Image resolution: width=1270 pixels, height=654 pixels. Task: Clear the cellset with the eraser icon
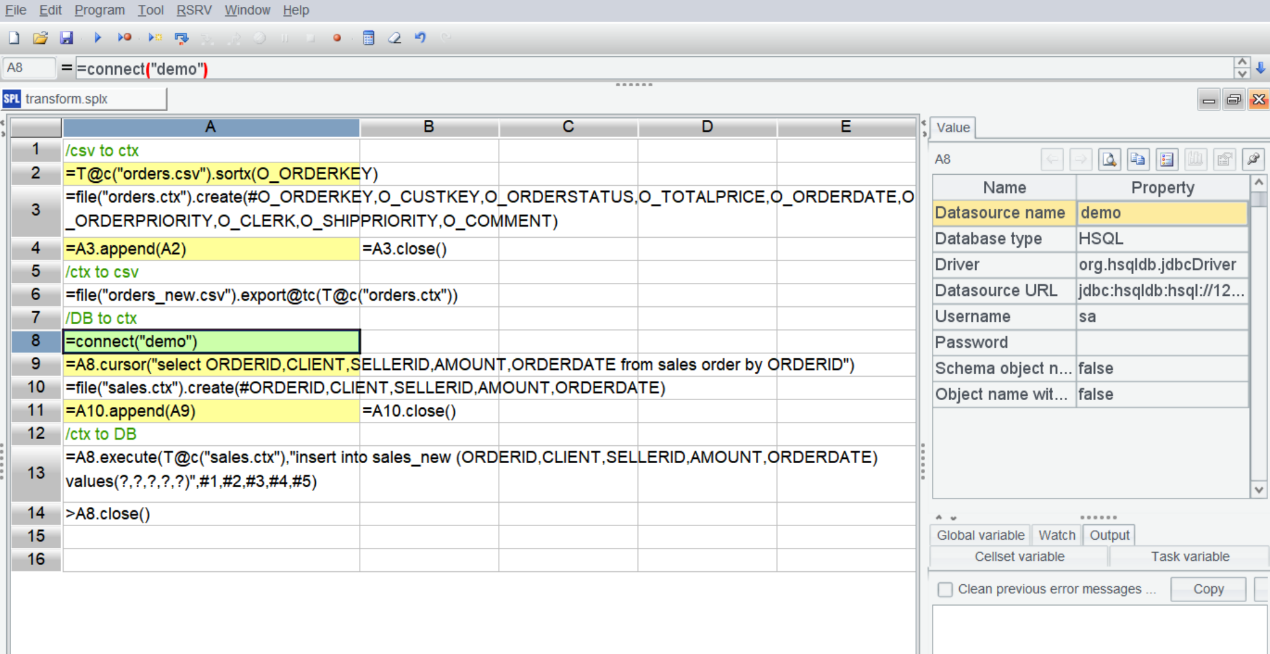(x=393, y=36)
